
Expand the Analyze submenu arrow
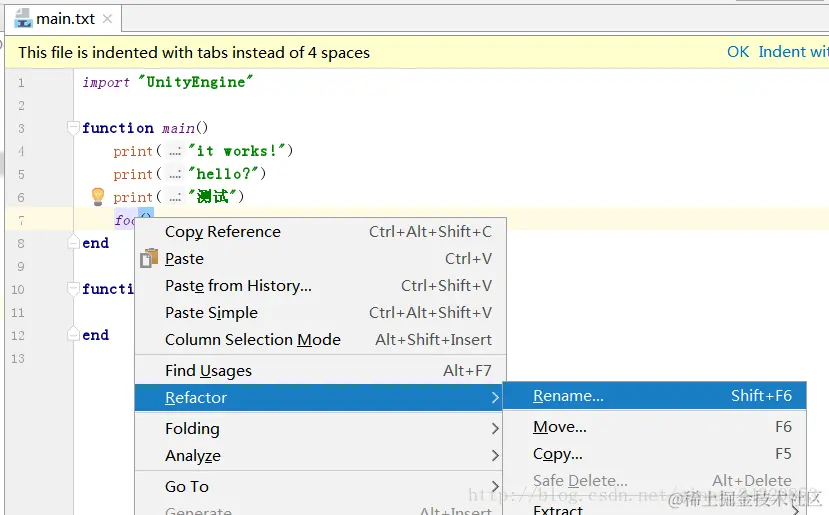[x=495, y=456]
